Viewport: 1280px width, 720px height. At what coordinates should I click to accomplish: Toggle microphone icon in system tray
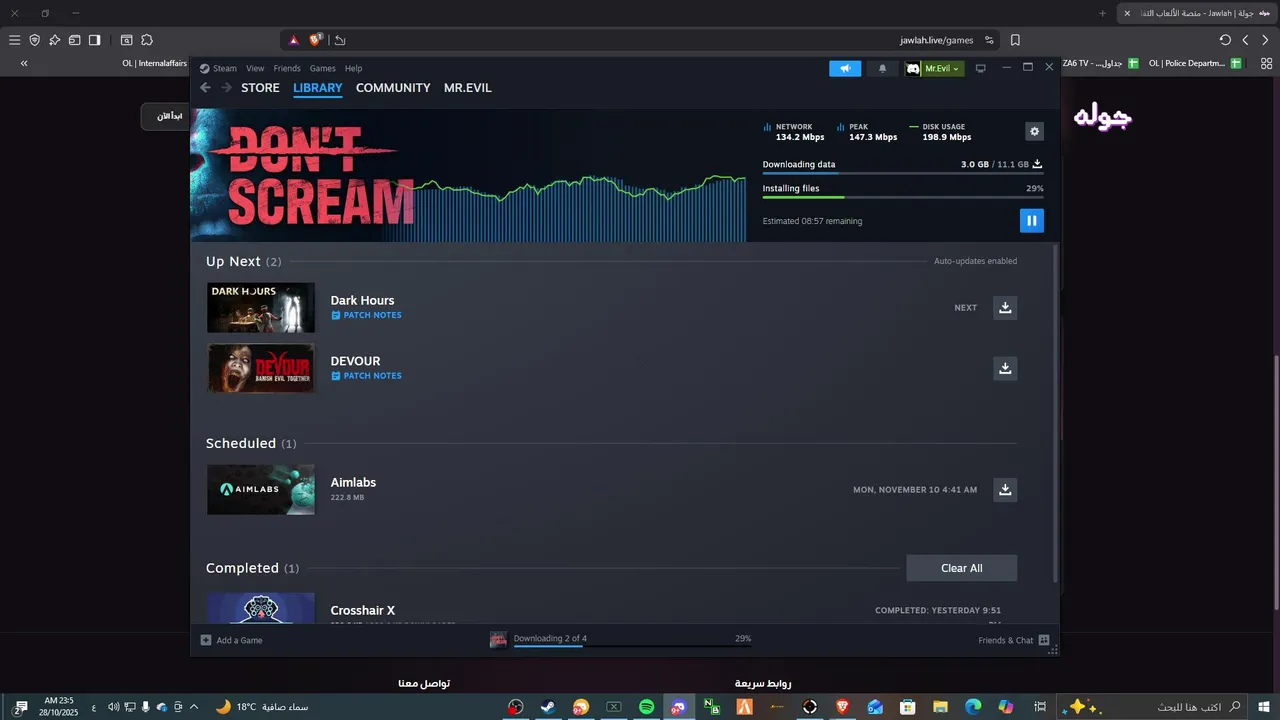point(146,707)
